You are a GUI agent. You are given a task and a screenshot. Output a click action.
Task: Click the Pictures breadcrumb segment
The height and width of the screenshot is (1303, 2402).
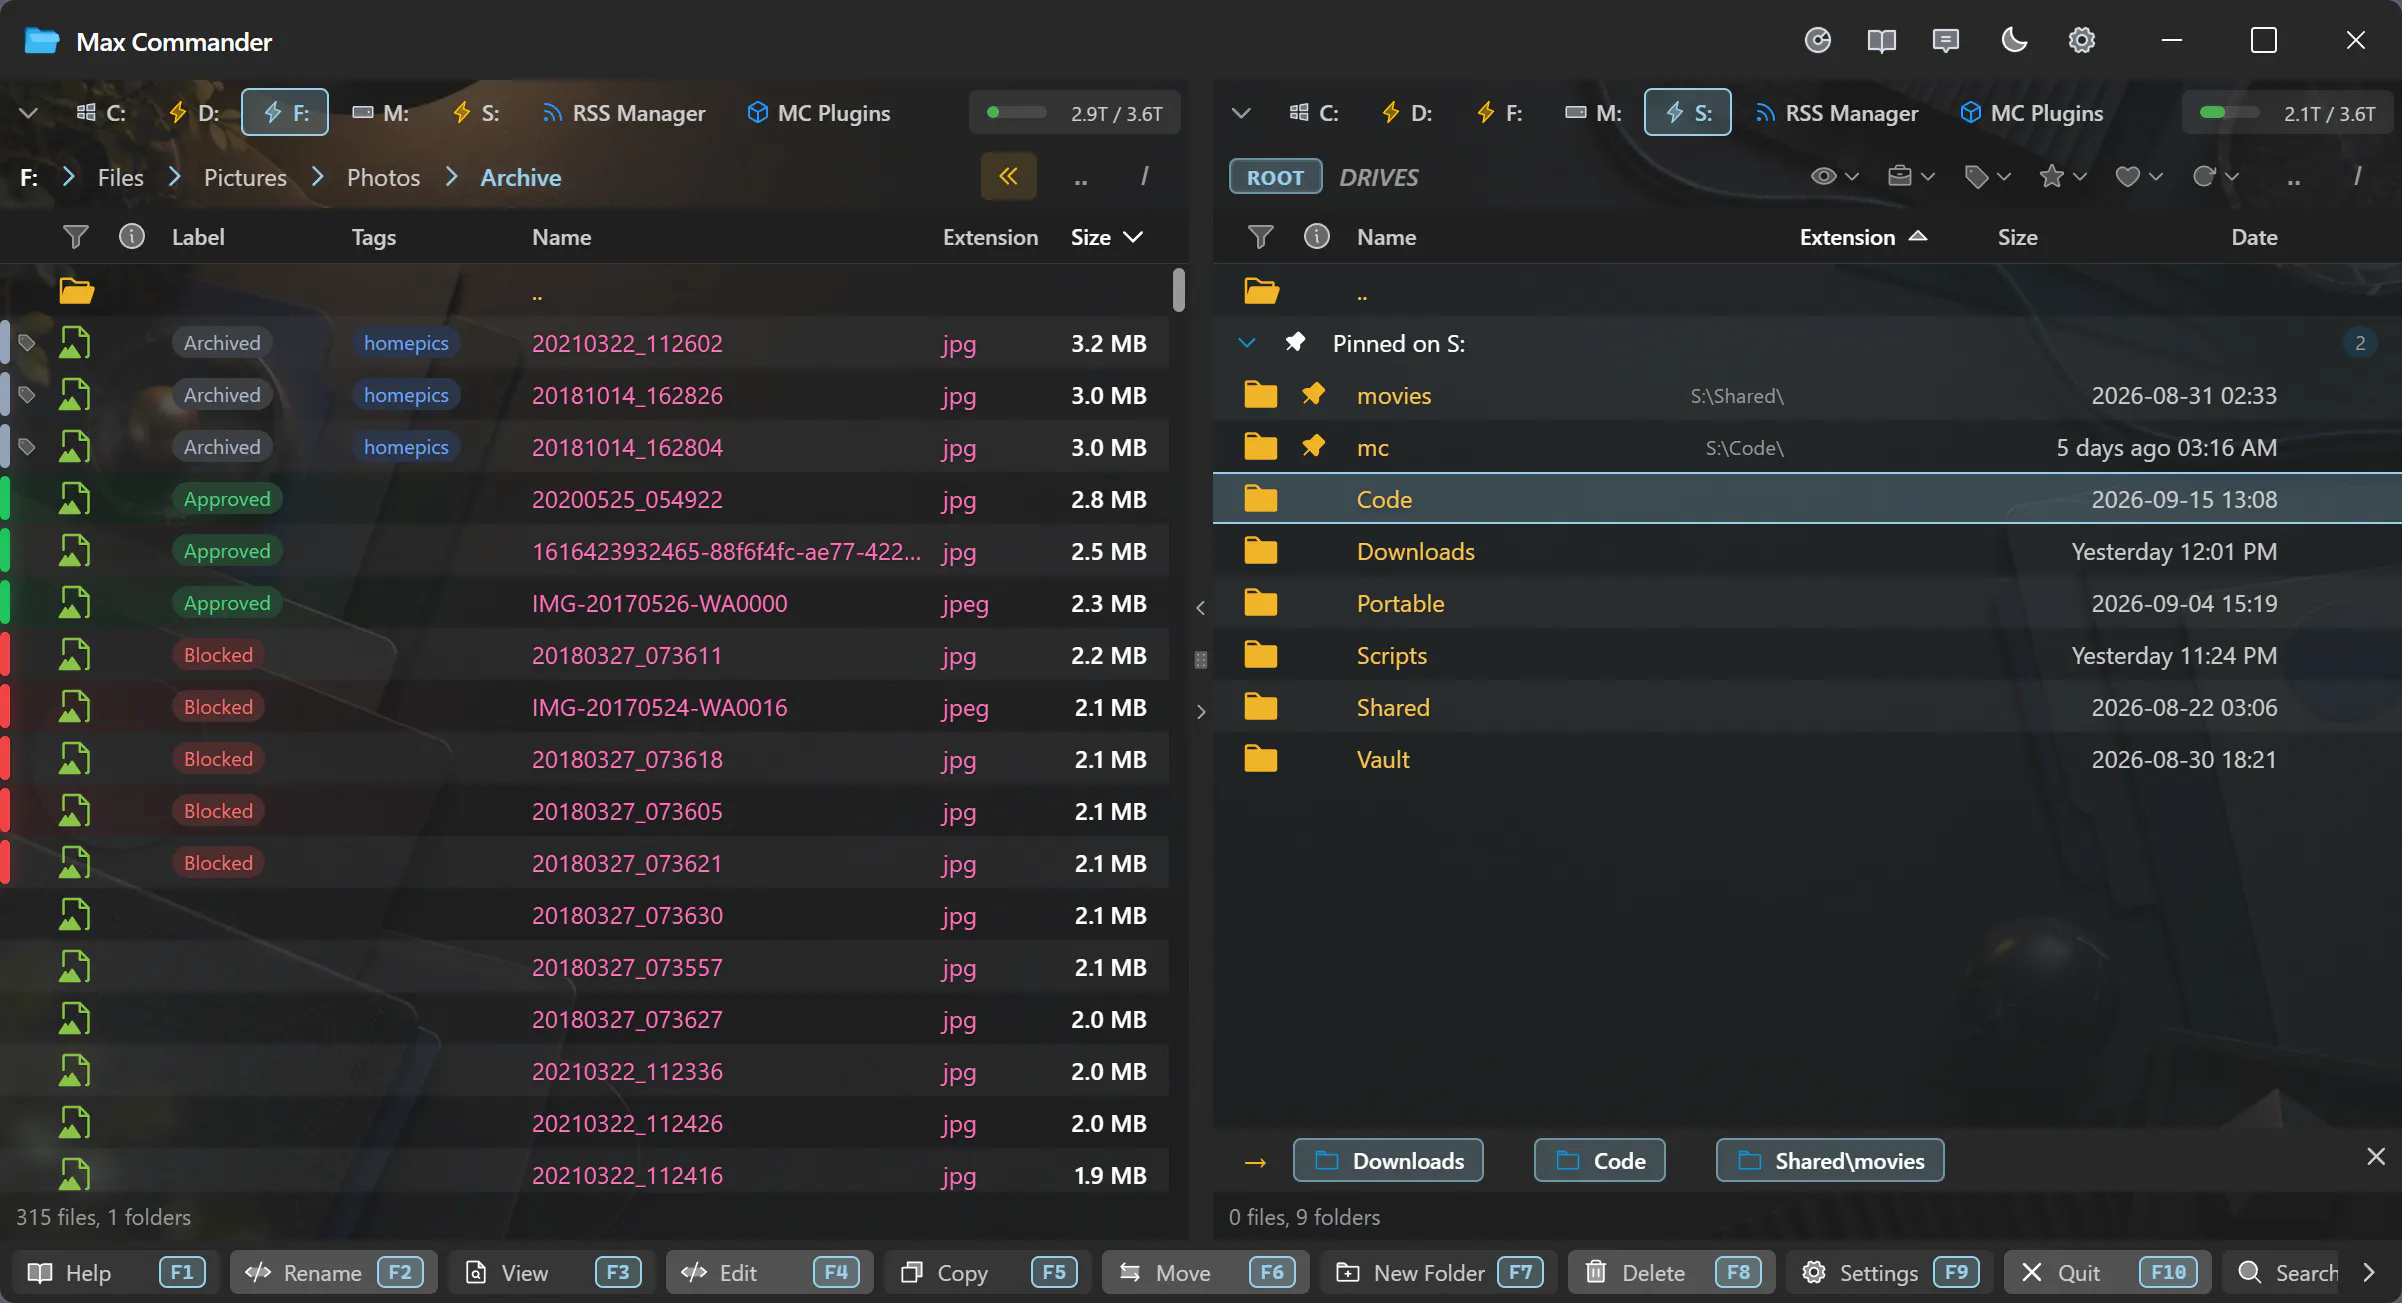pyautogui.click(x=245, y=177)
